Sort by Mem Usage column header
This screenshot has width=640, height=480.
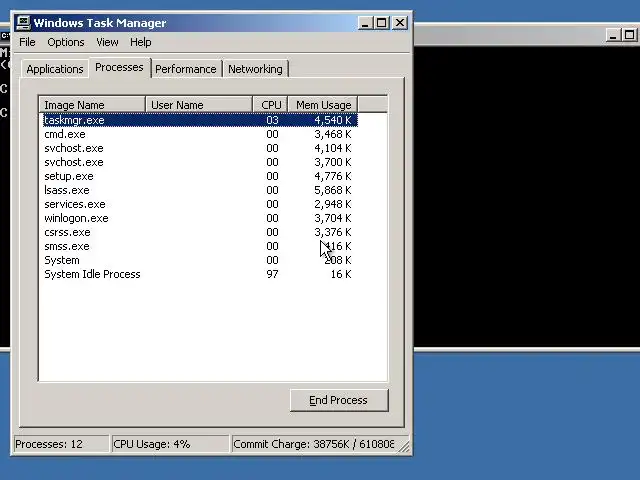[323, 105]
